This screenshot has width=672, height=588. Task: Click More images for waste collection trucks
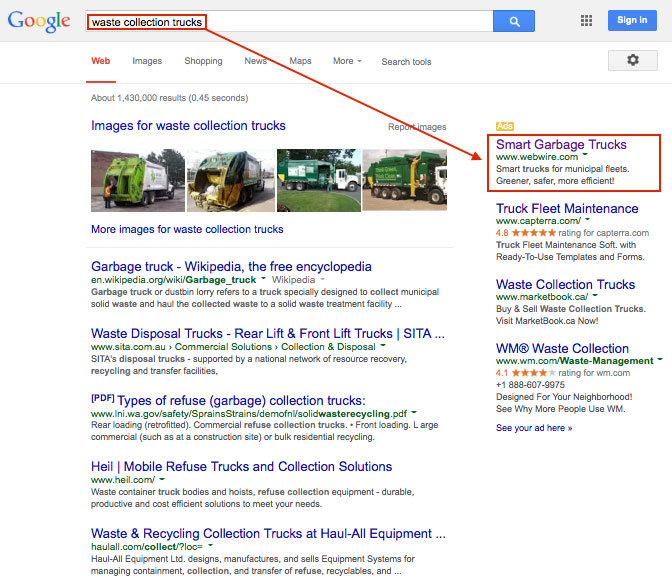coord(187,229)
